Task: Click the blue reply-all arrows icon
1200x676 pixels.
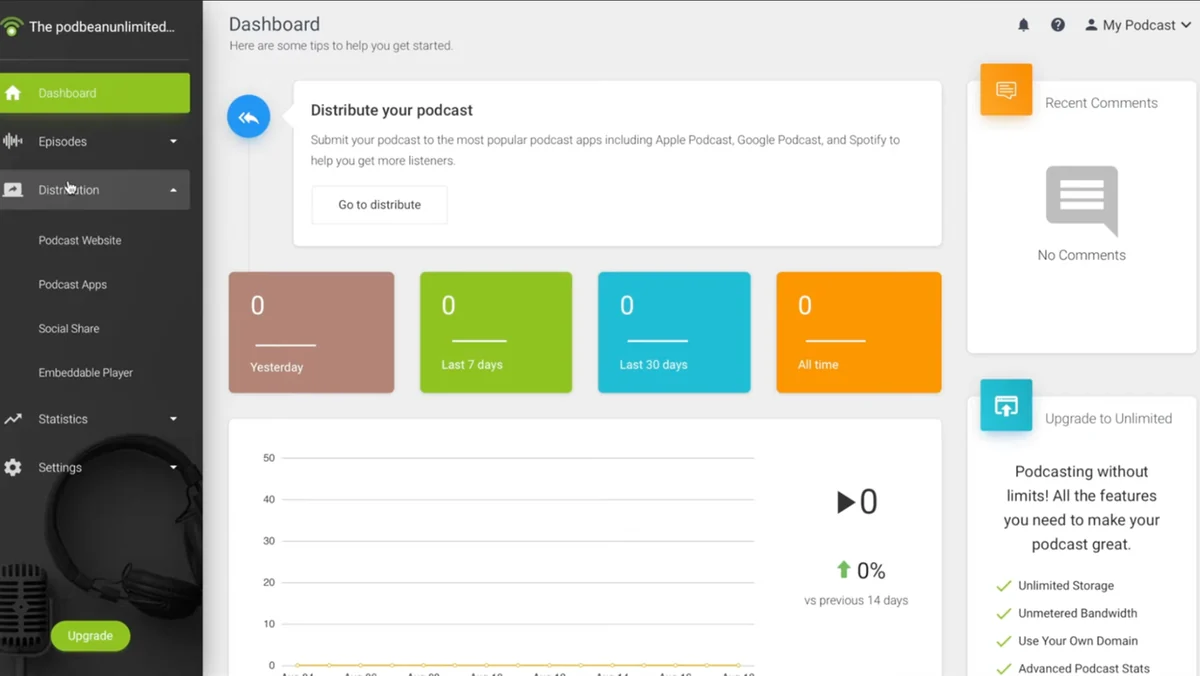Action: [249, 117]
